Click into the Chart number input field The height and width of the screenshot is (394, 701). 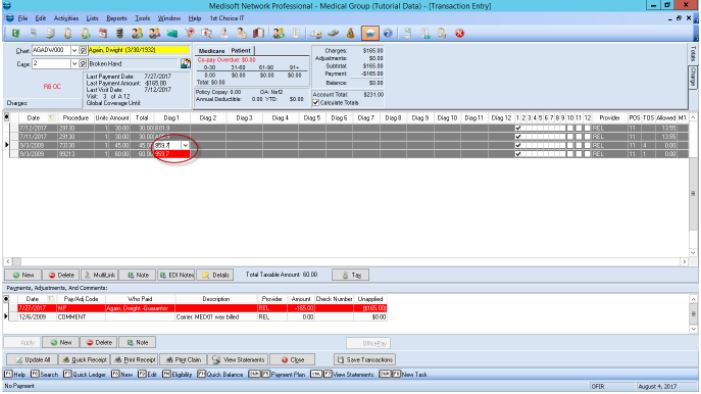pyautogui.click(x=51, y=51)
